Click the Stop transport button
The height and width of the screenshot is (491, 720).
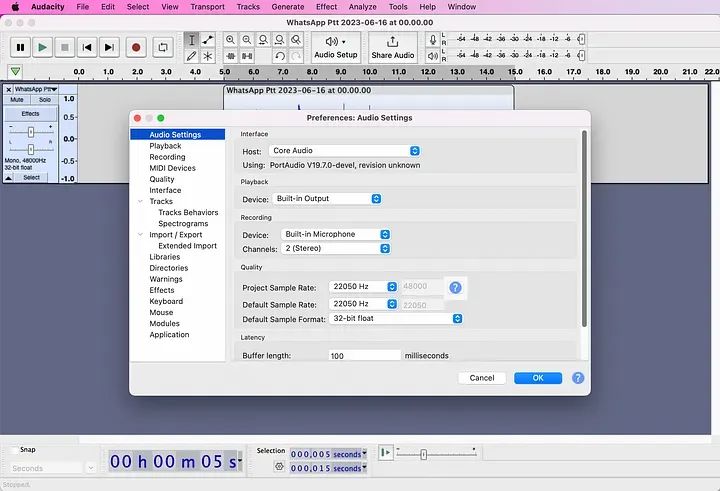pos(65,47)
